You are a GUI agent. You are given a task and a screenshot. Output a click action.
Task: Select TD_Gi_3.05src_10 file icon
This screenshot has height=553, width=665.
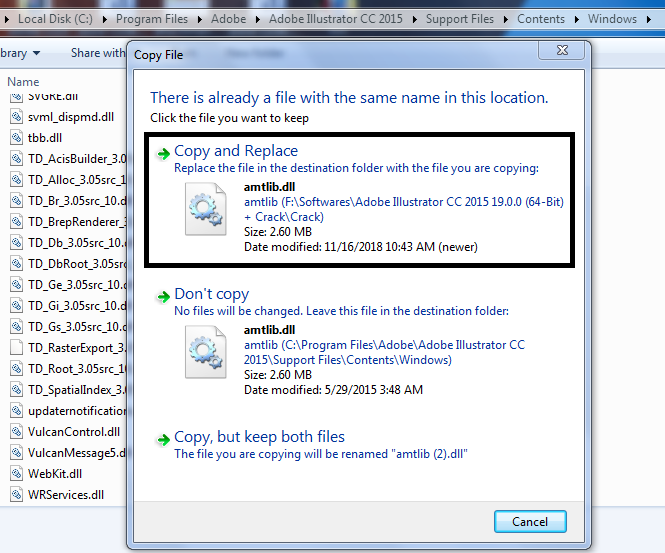click(16, 306)
